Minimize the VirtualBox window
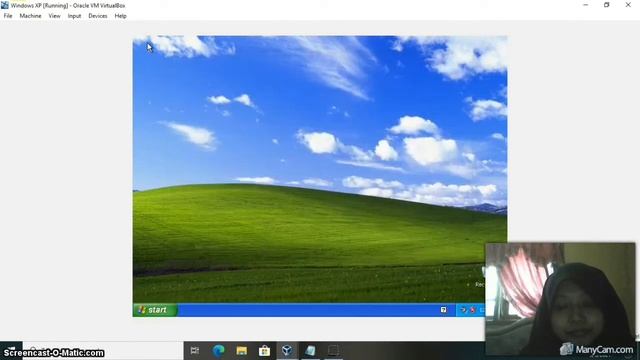Image resolution: width=640 pixels, height=360 pixels. [586, 5]
